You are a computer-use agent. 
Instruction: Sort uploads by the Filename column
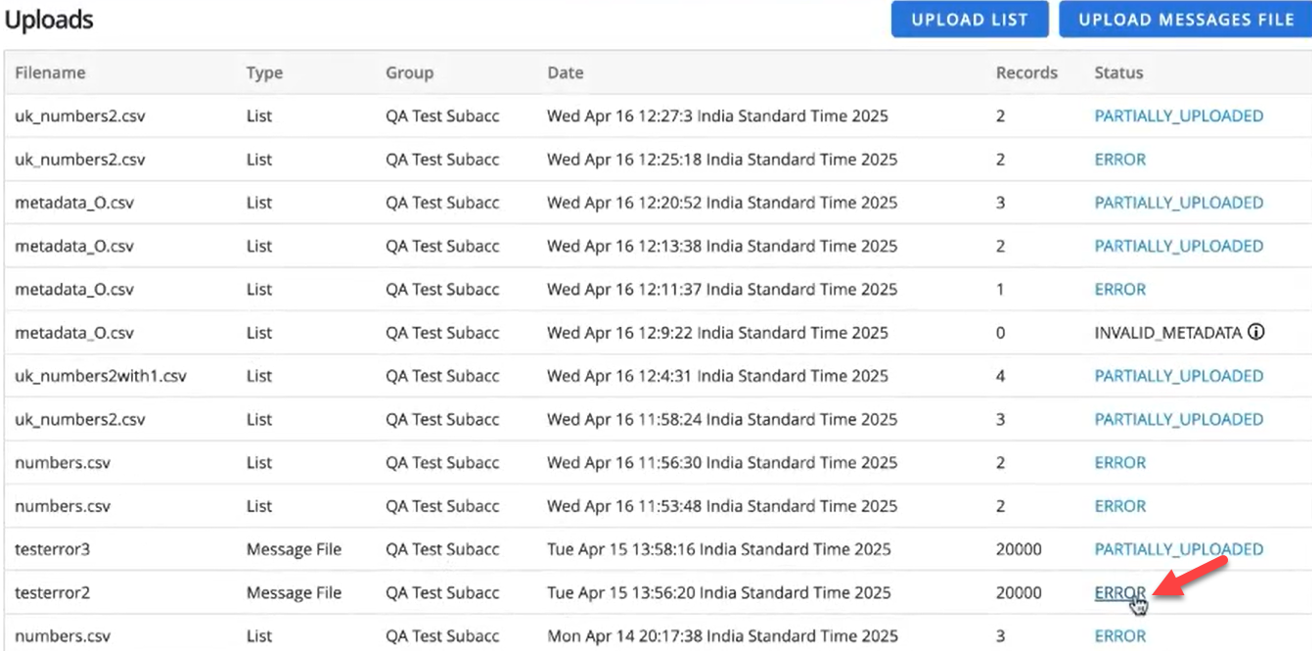[51, 72]
